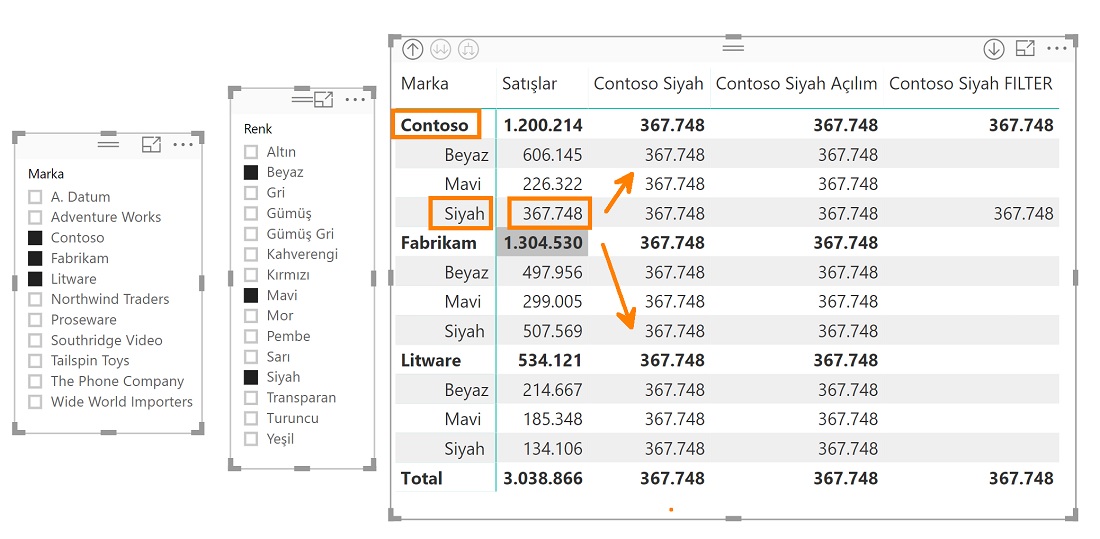Sort by the Satışlar column header
The image size is (1100, 539).
(x=529, y=84)
